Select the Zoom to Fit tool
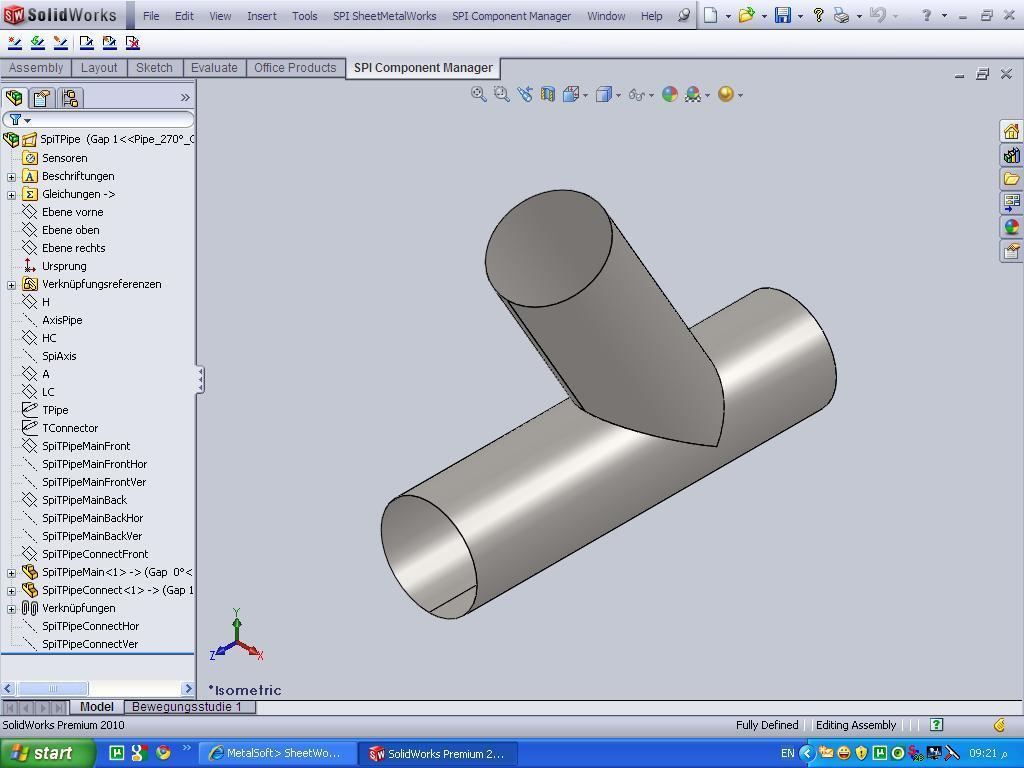This screenshot has height=768, width=1024. pos(477,93)
